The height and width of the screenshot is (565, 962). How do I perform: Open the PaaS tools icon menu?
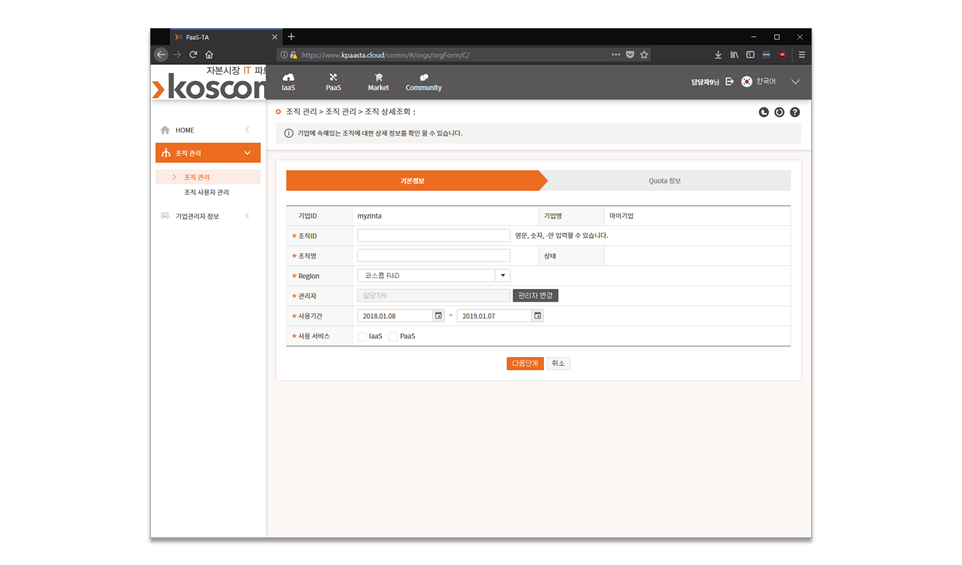click(333, 82)
